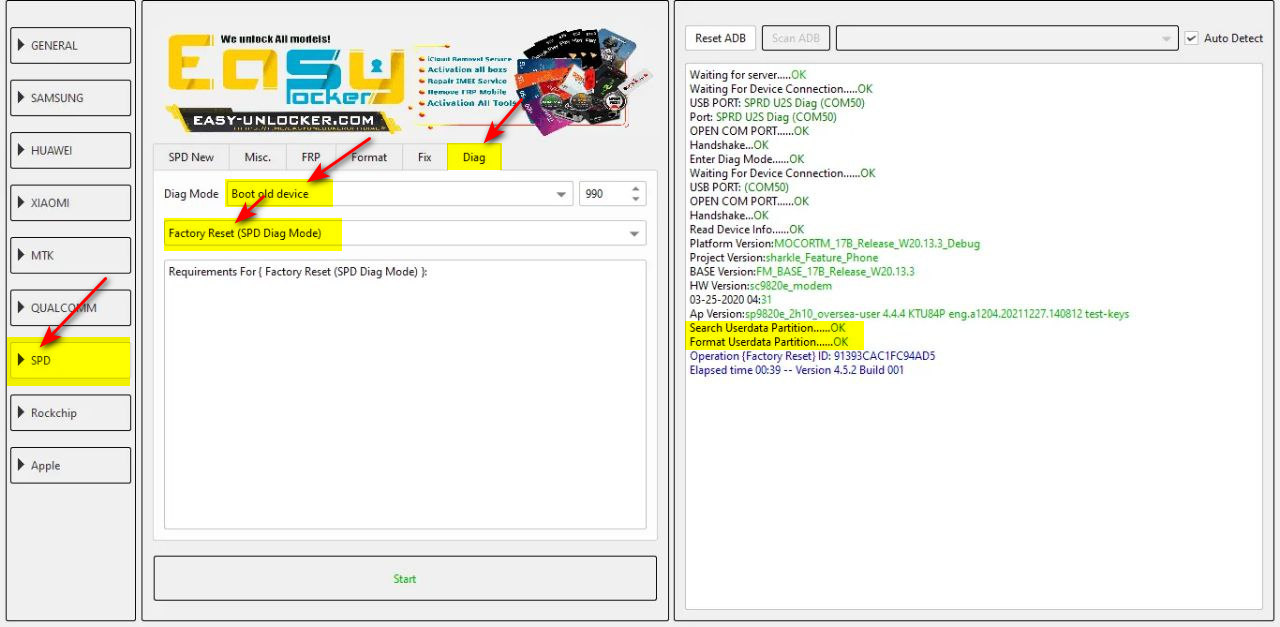The width and height of the screenshot is (1280, 627).
Task: Open the Format tab
Action: pyautogui.click(x=369, y=157)
